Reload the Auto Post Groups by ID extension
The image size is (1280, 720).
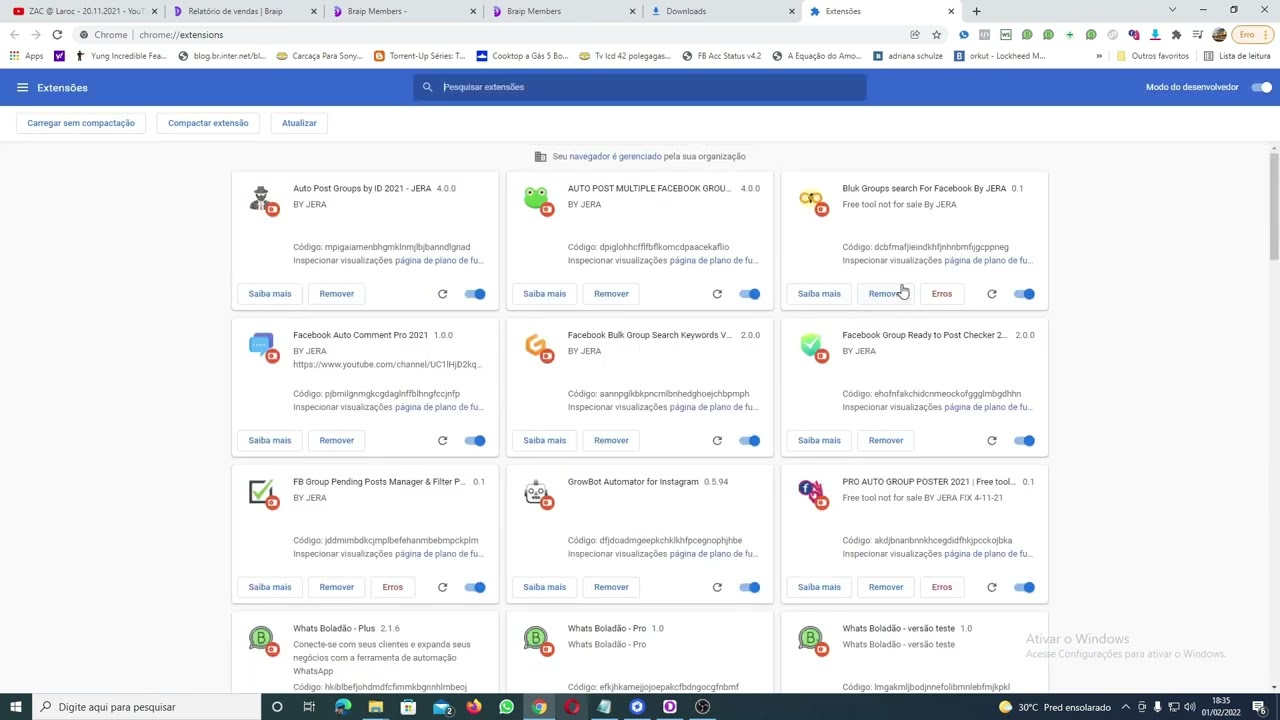[x=442, y=294]
